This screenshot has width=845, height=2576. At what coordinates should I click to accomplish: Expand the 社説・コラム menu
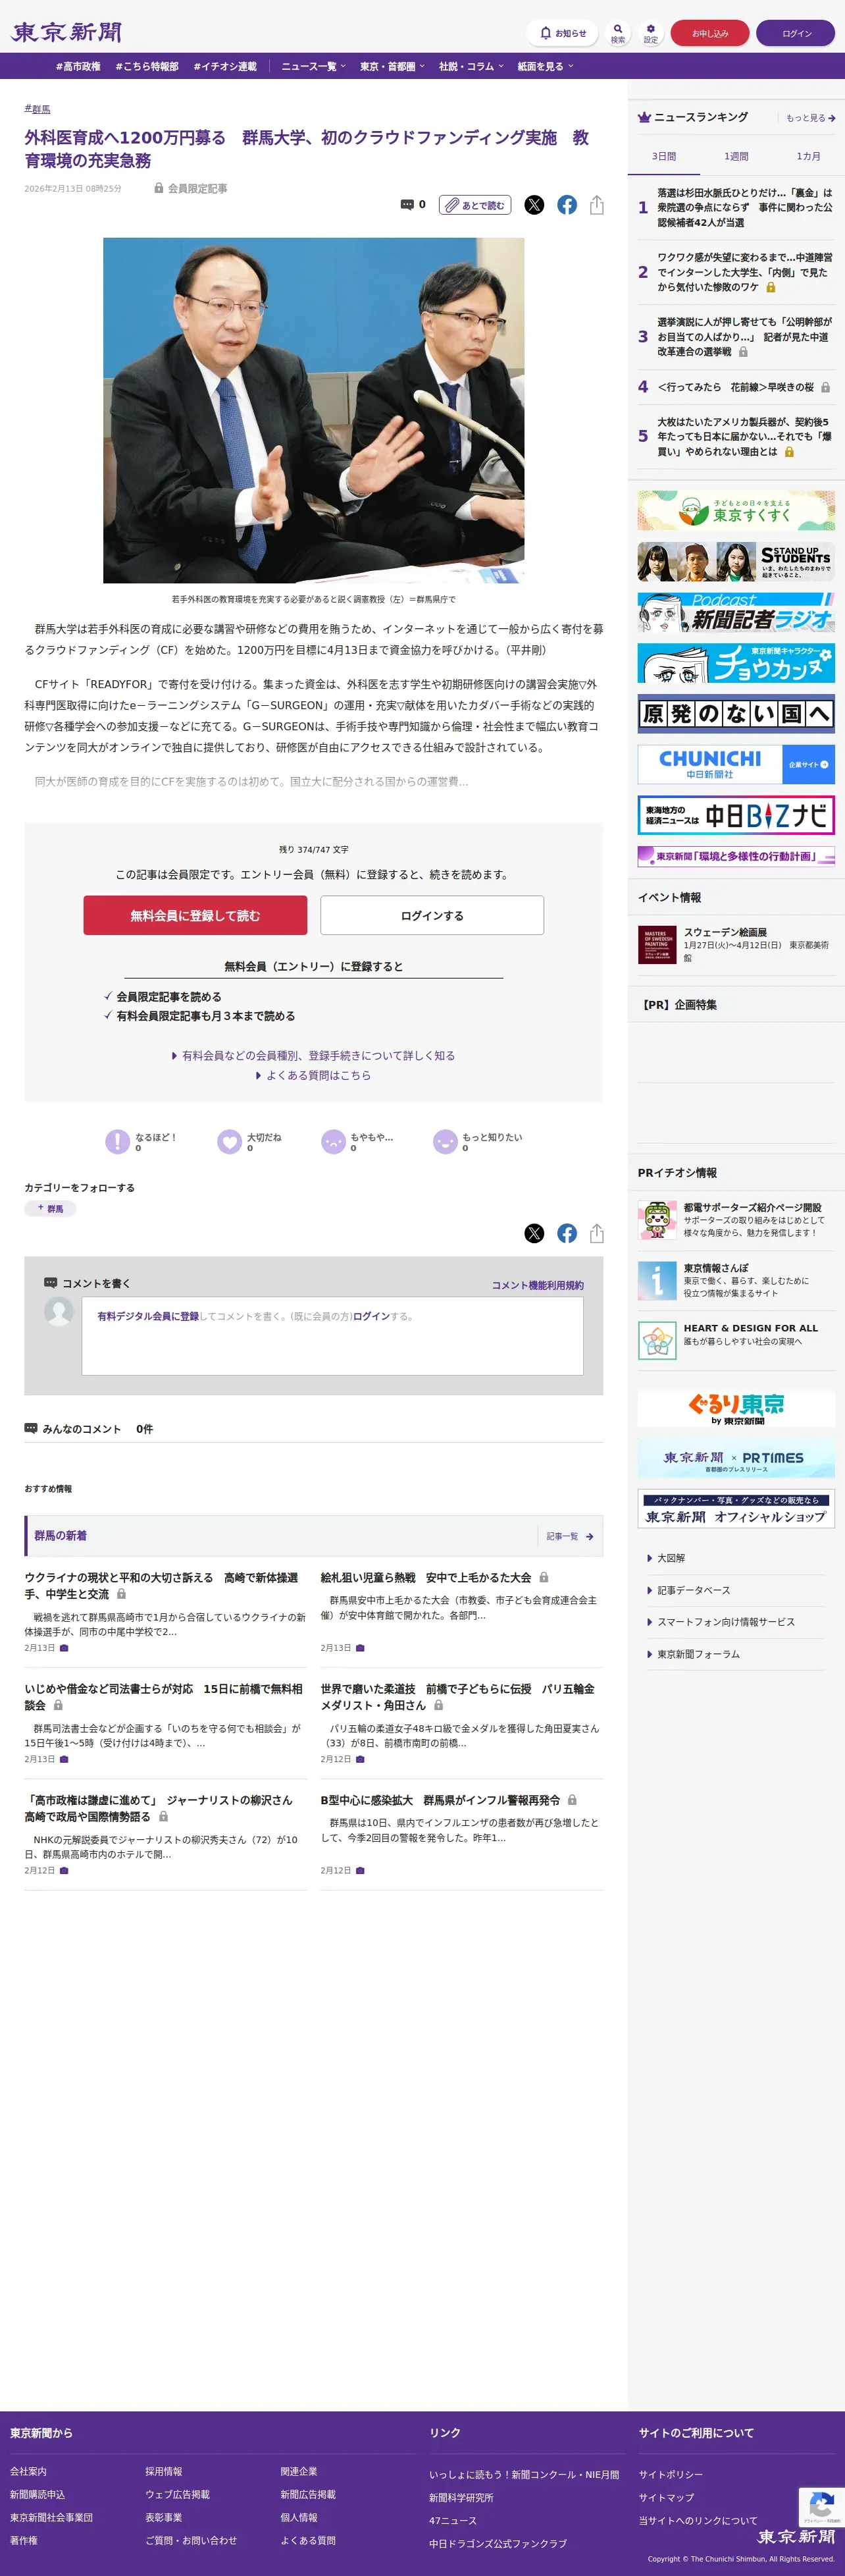tap(471, 67)
